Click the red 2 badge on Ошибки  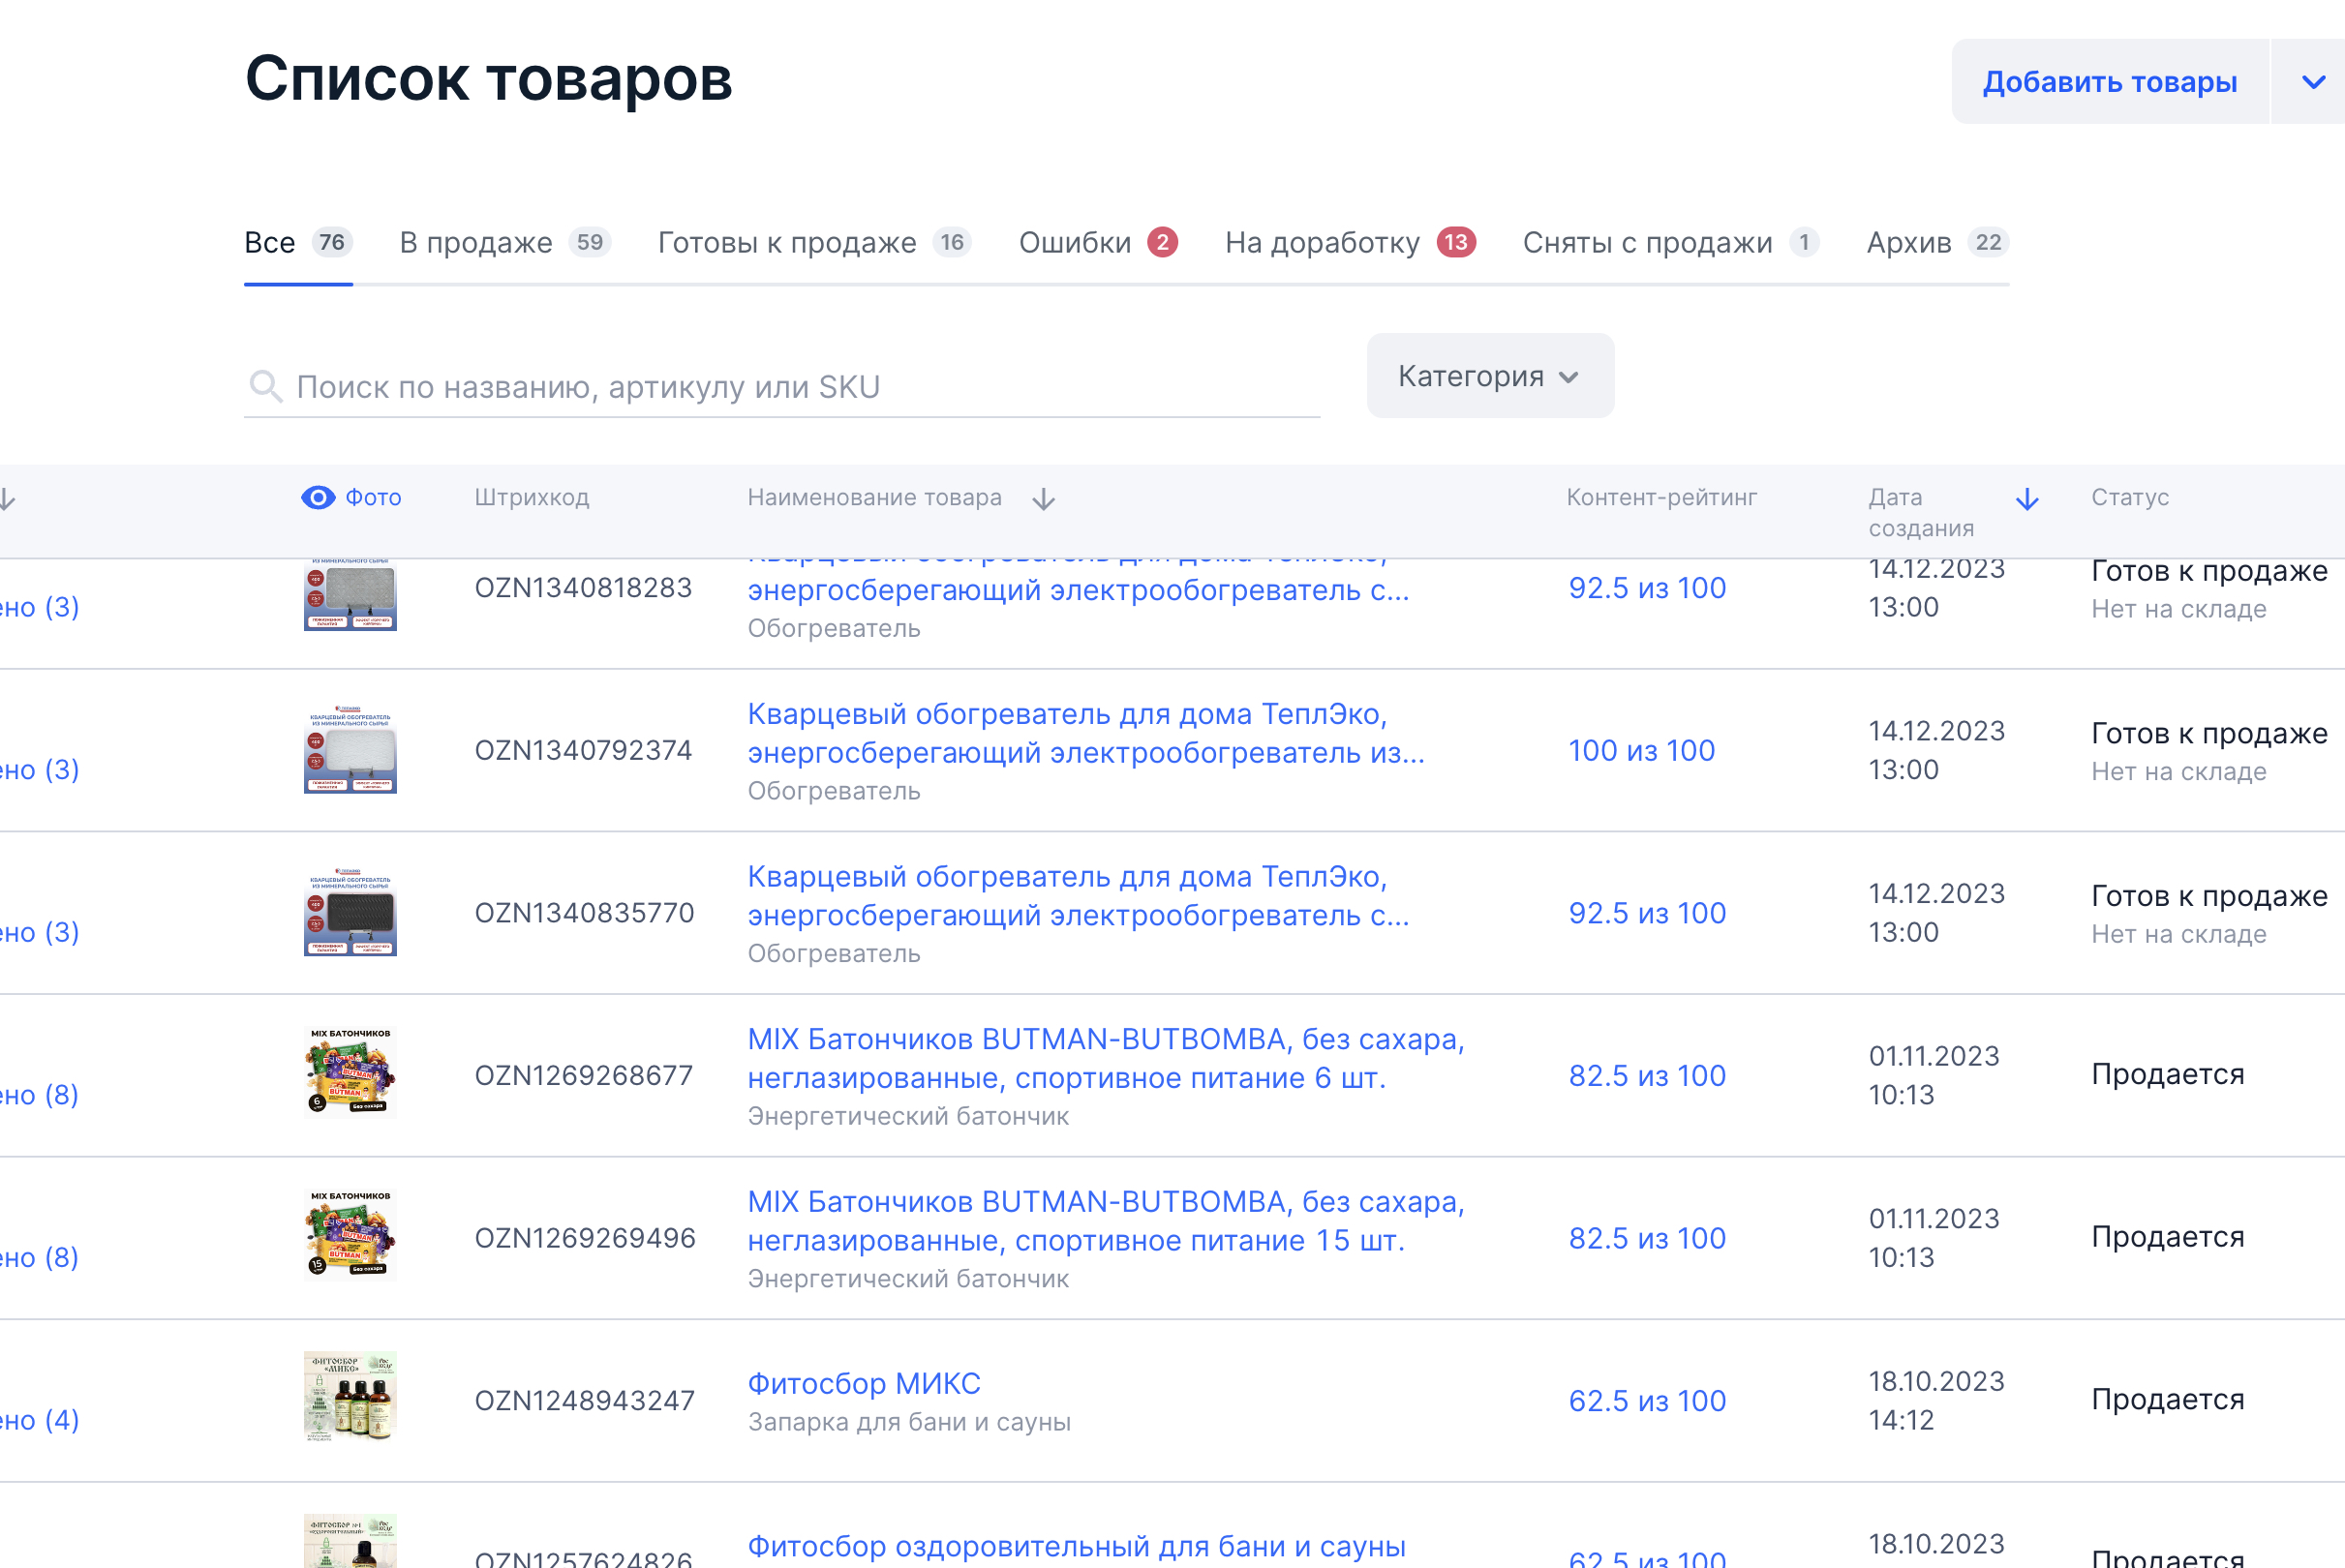tap(1162, 242)
